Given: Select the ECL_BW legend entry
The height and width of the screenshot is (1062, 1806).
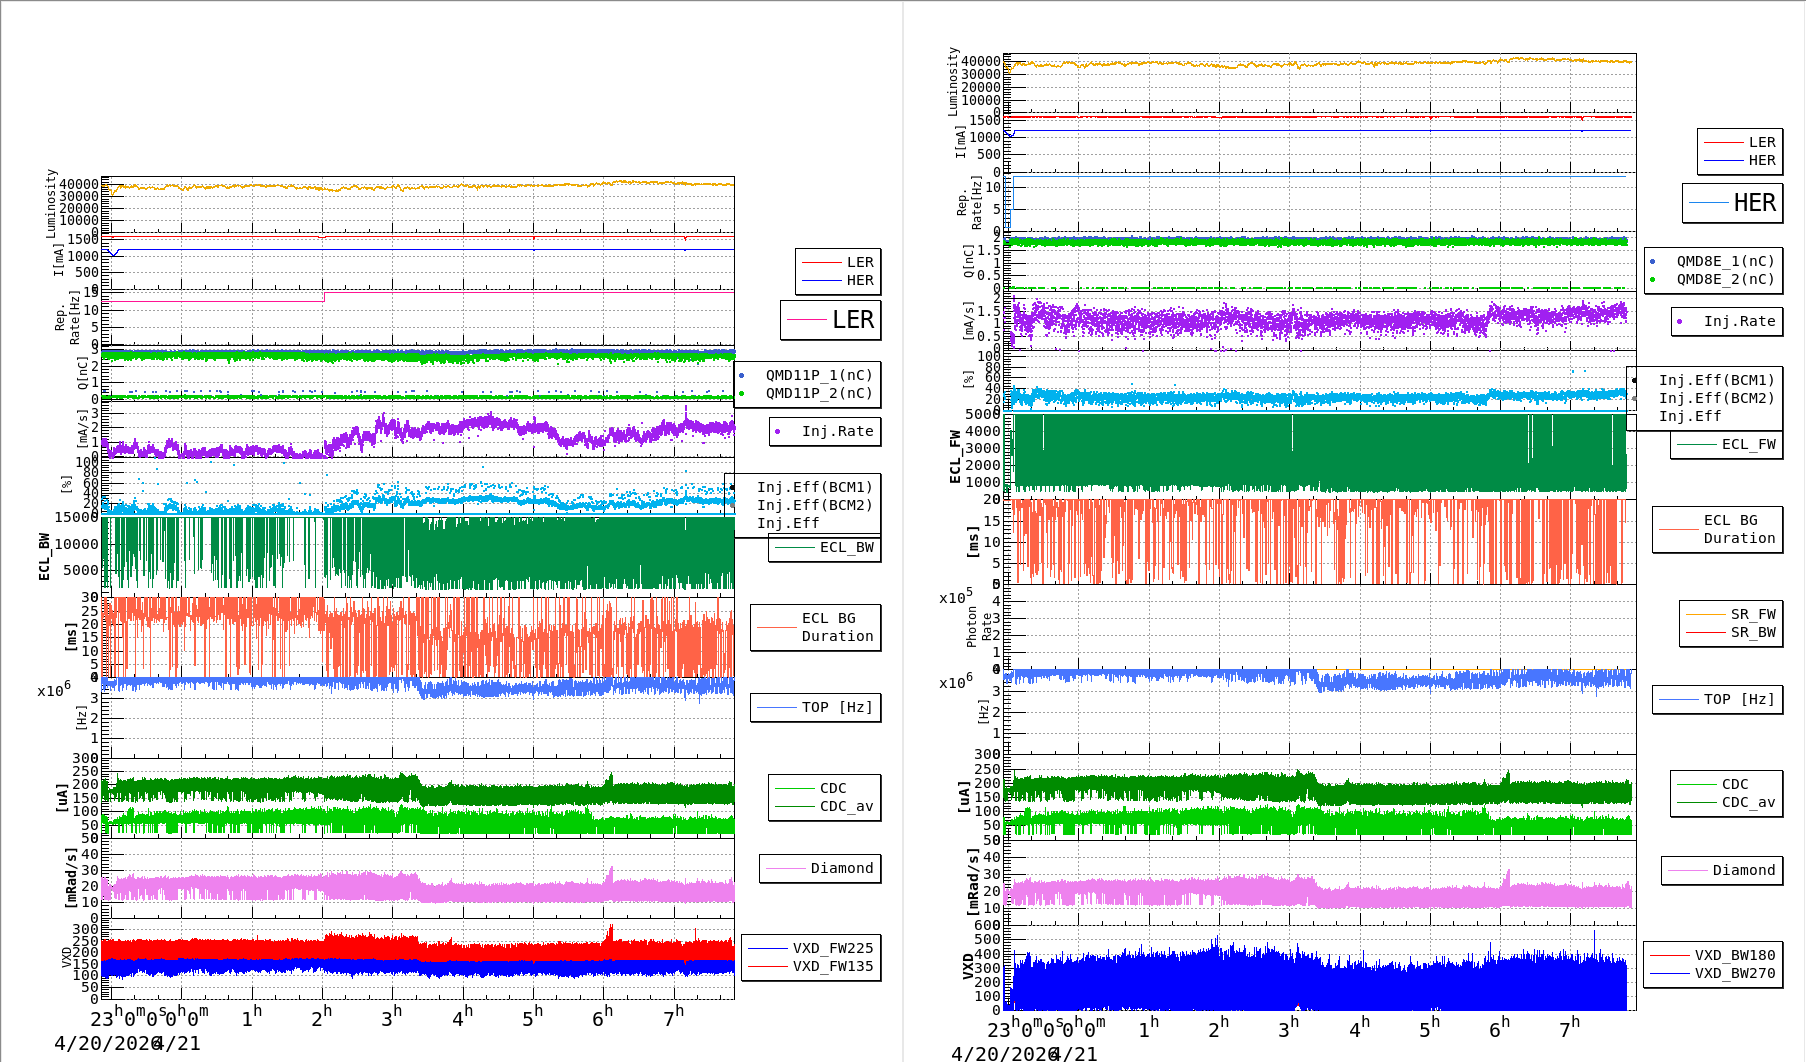Looking at the screenshot, I should [825, 548].
